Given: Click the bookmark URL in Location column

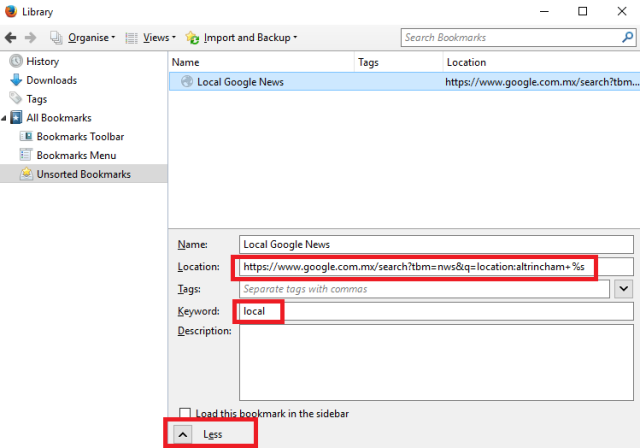Looking at the screenshot, I should pos(542,82).
